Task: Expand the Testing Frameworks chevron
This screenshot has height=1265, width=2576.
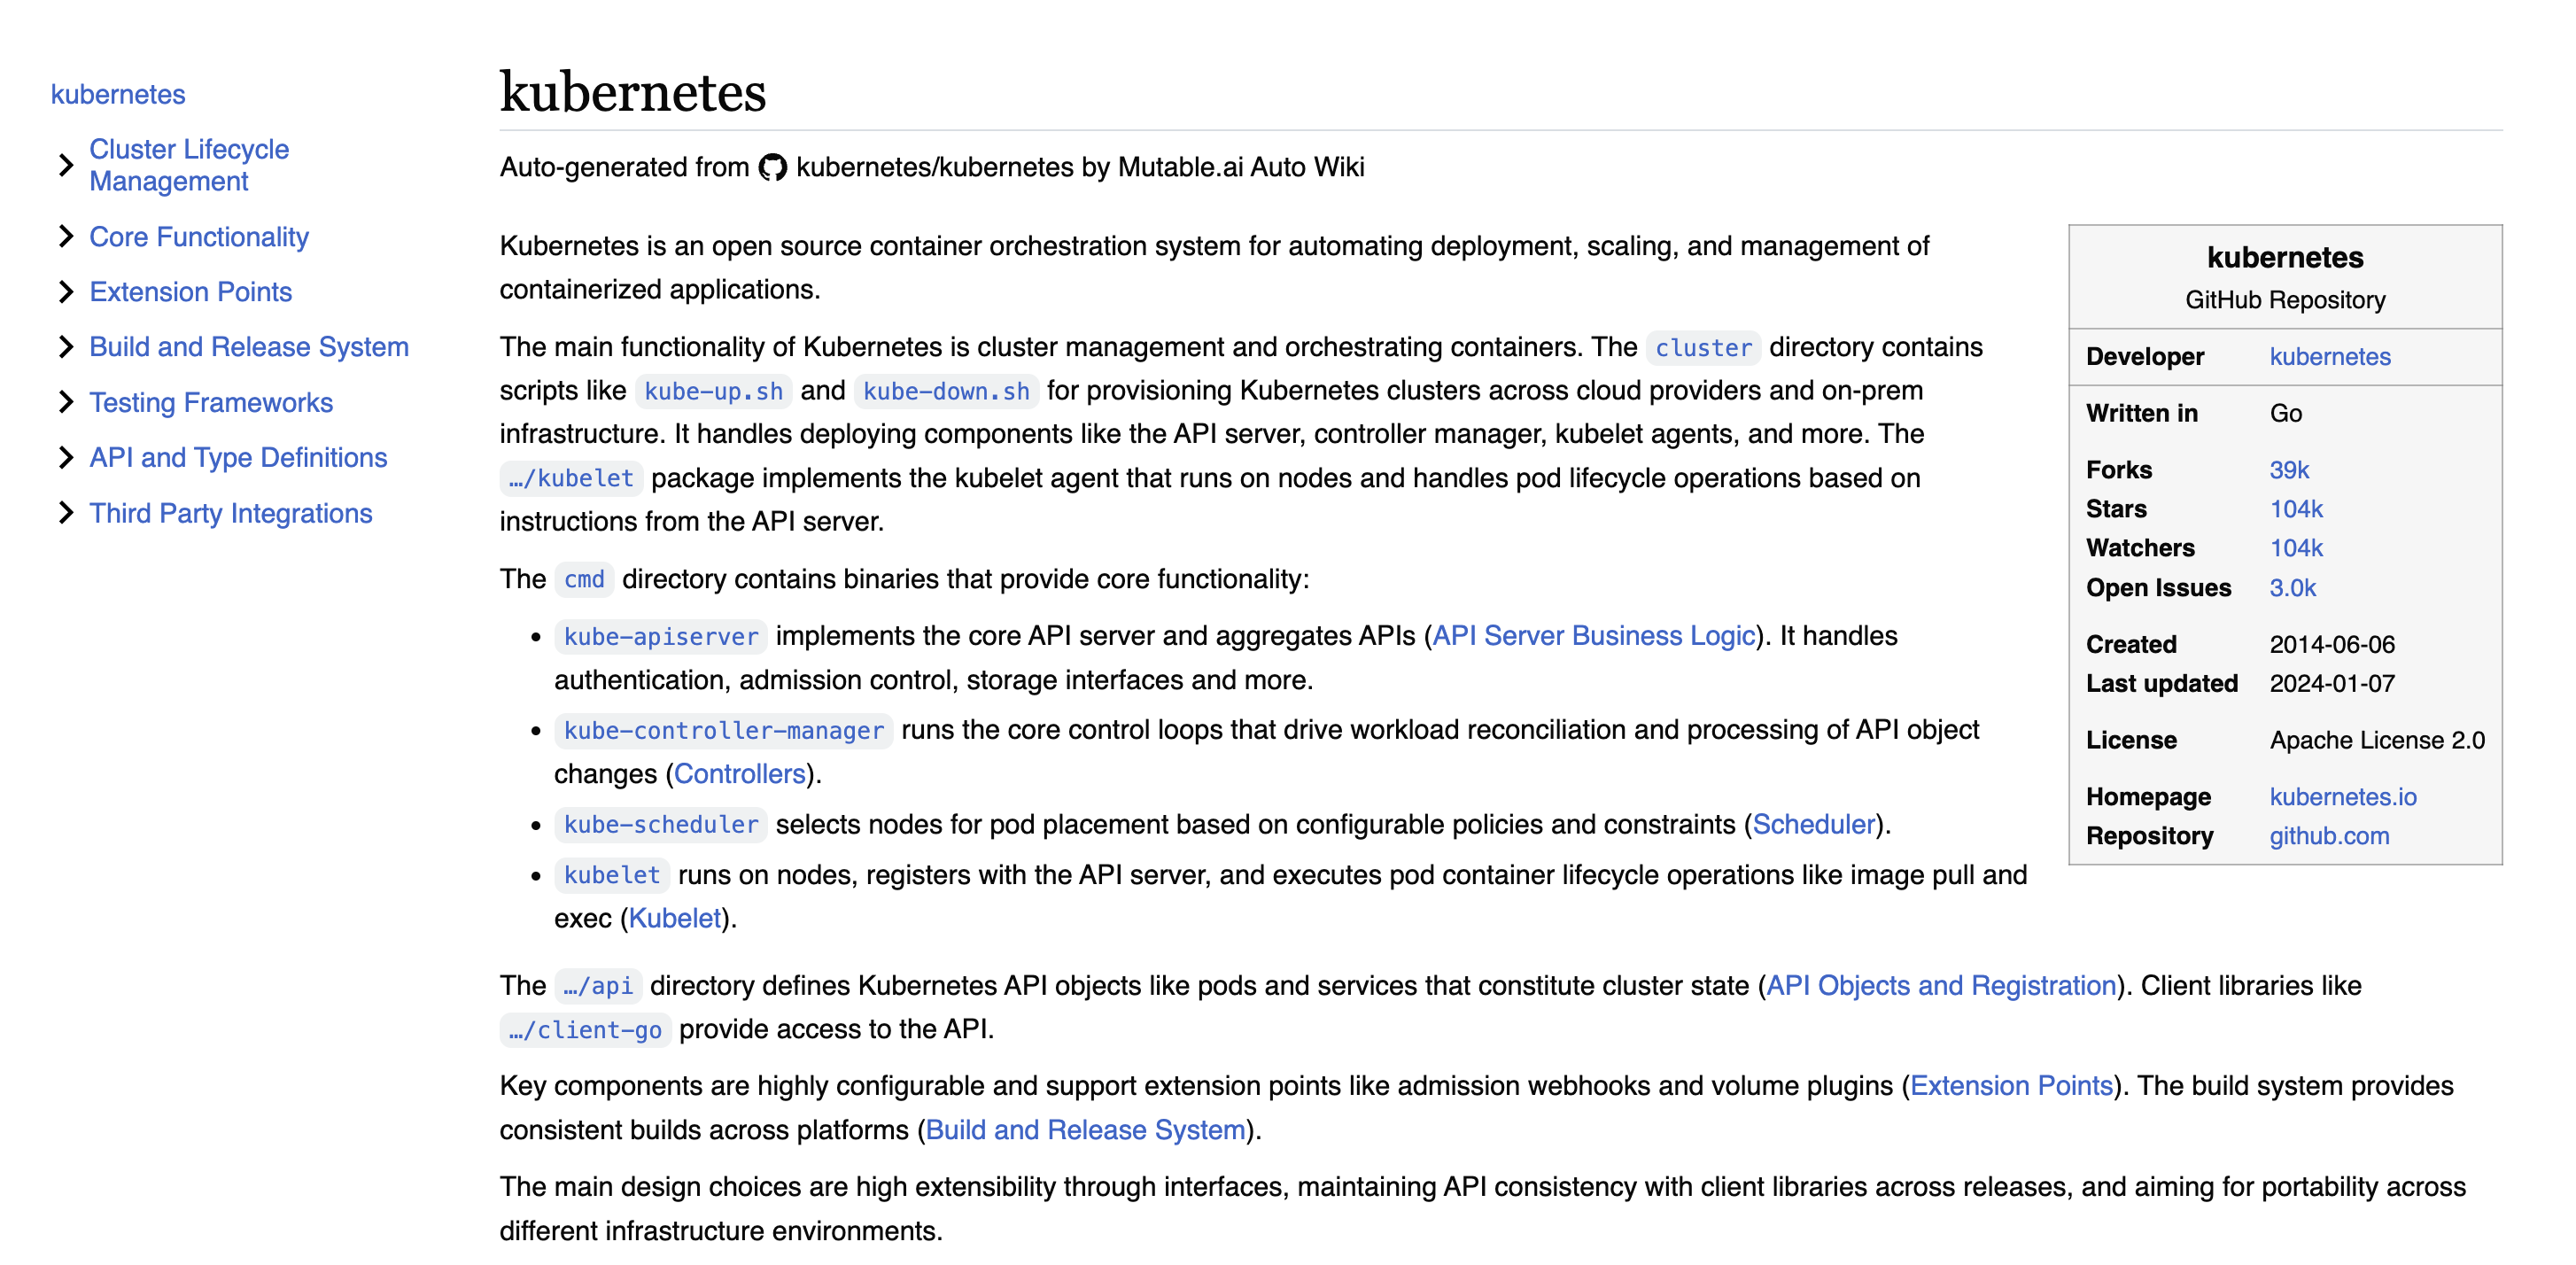Action: click(x=66, y=402)
